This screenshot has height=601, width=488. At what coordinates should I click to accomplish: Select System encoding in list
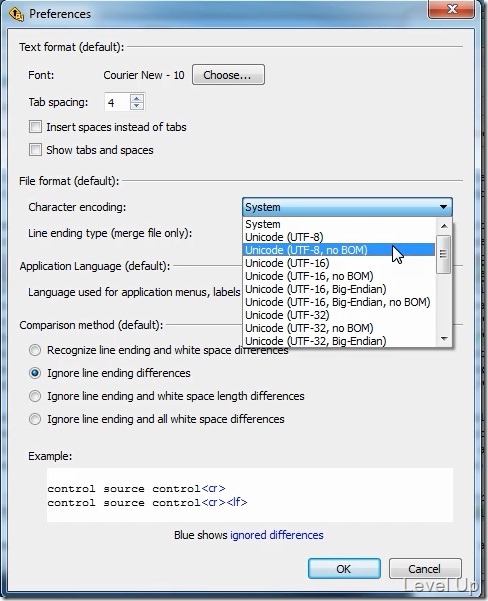click(x=339, y=224)
